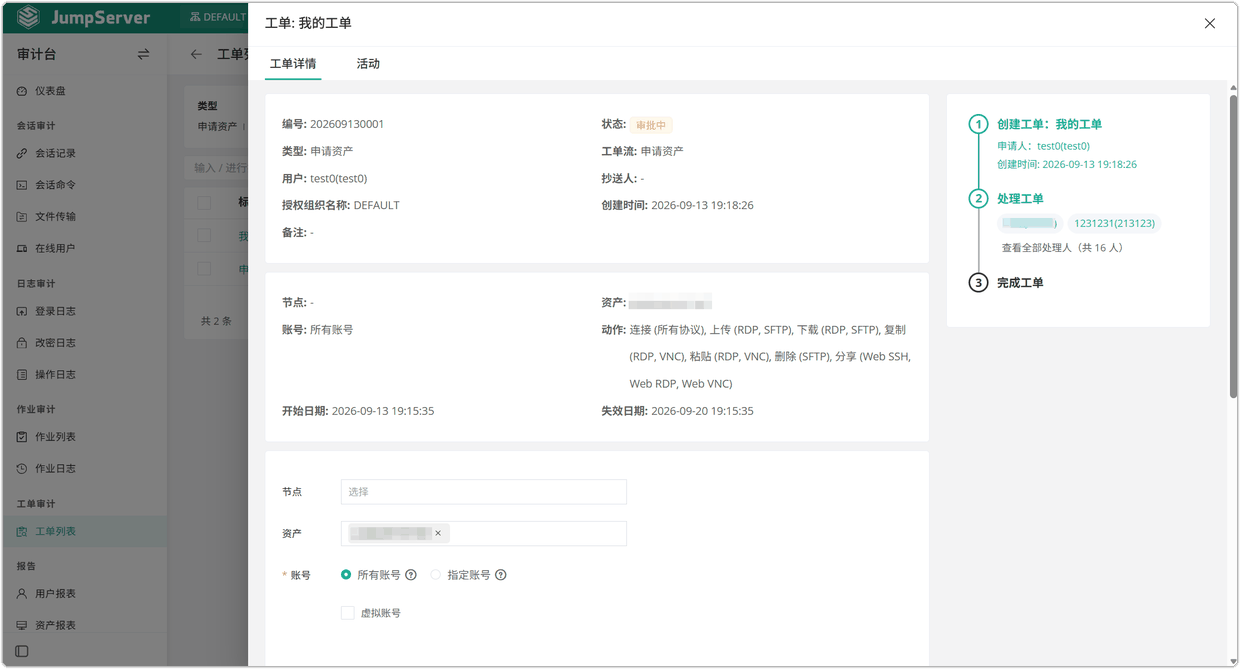
Task: Switch to the 活动 tab
Action: 368,64
